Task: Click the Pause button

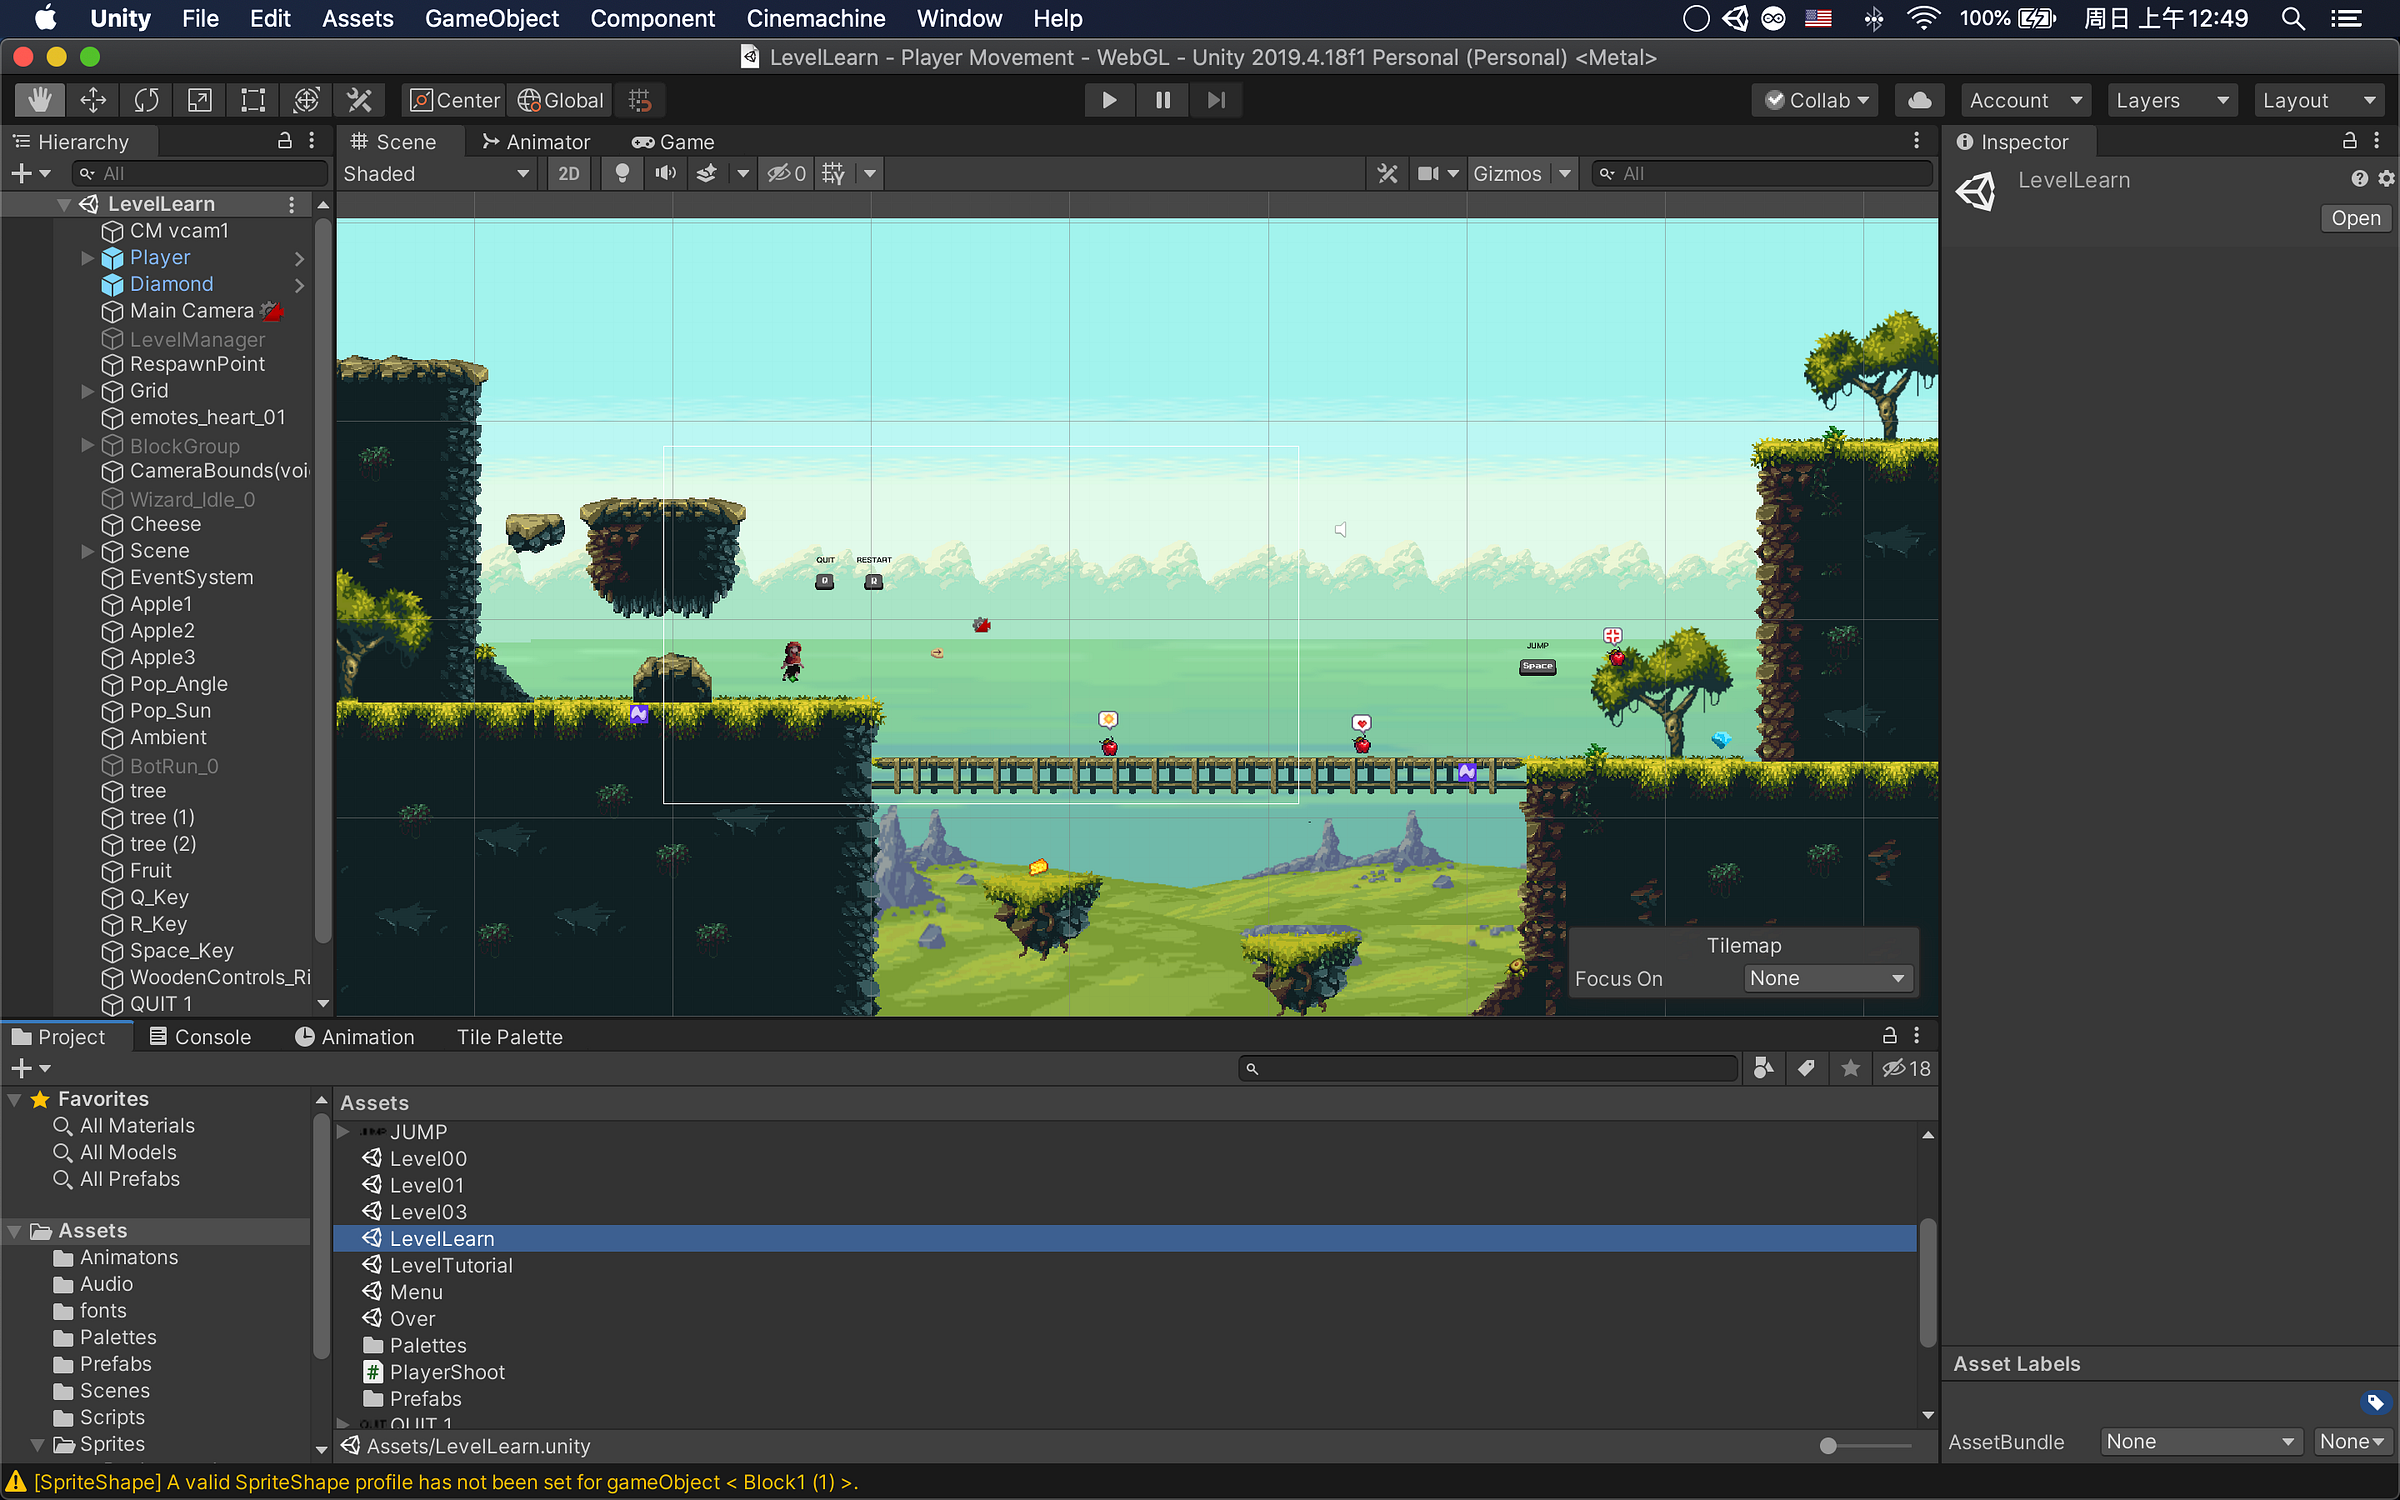Action: click(x=1163, y=100)
